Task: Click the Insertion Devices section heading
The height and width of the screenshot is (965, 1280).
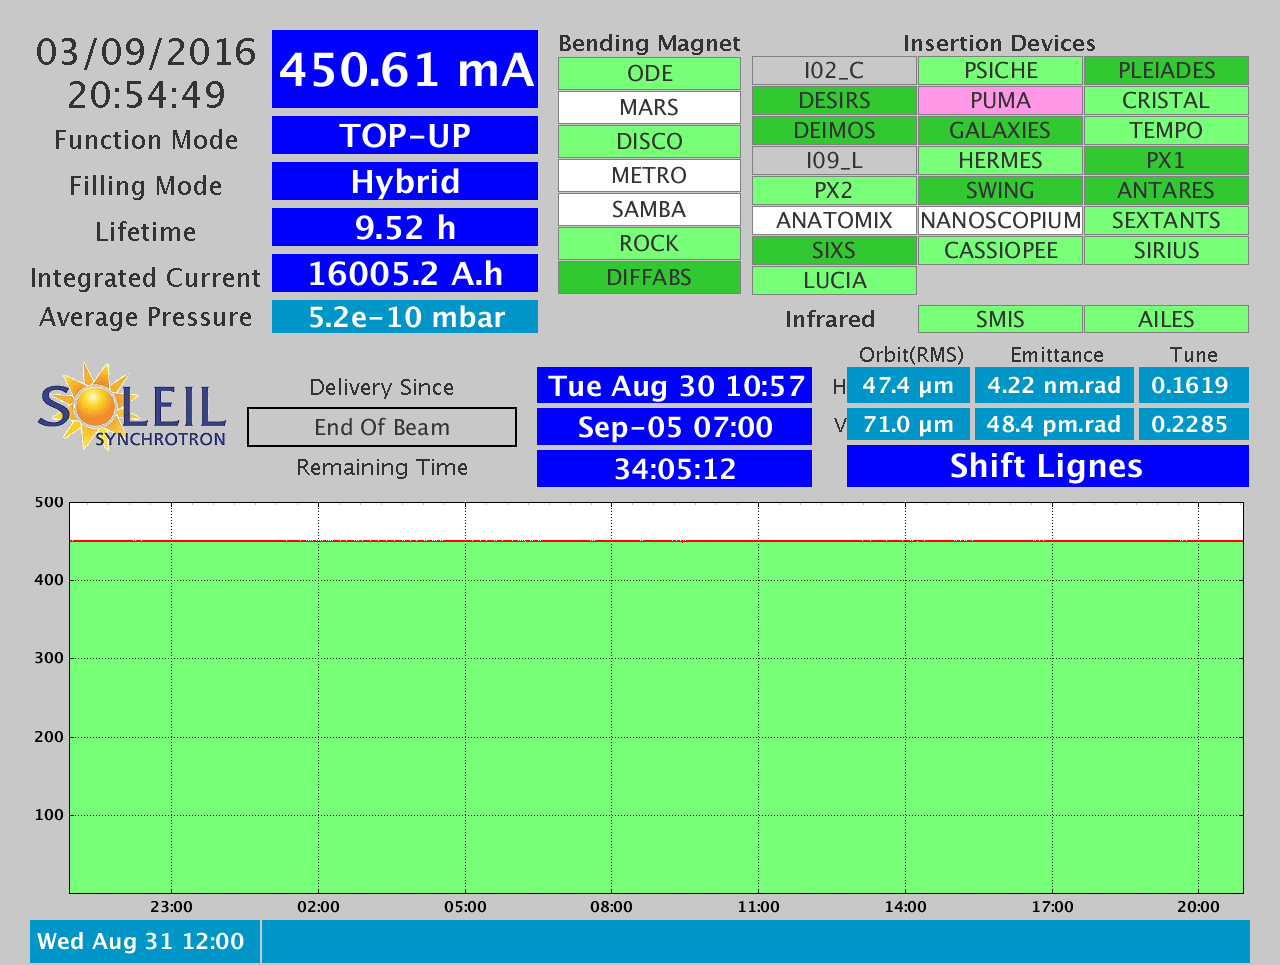Action: tap(999, 43)
